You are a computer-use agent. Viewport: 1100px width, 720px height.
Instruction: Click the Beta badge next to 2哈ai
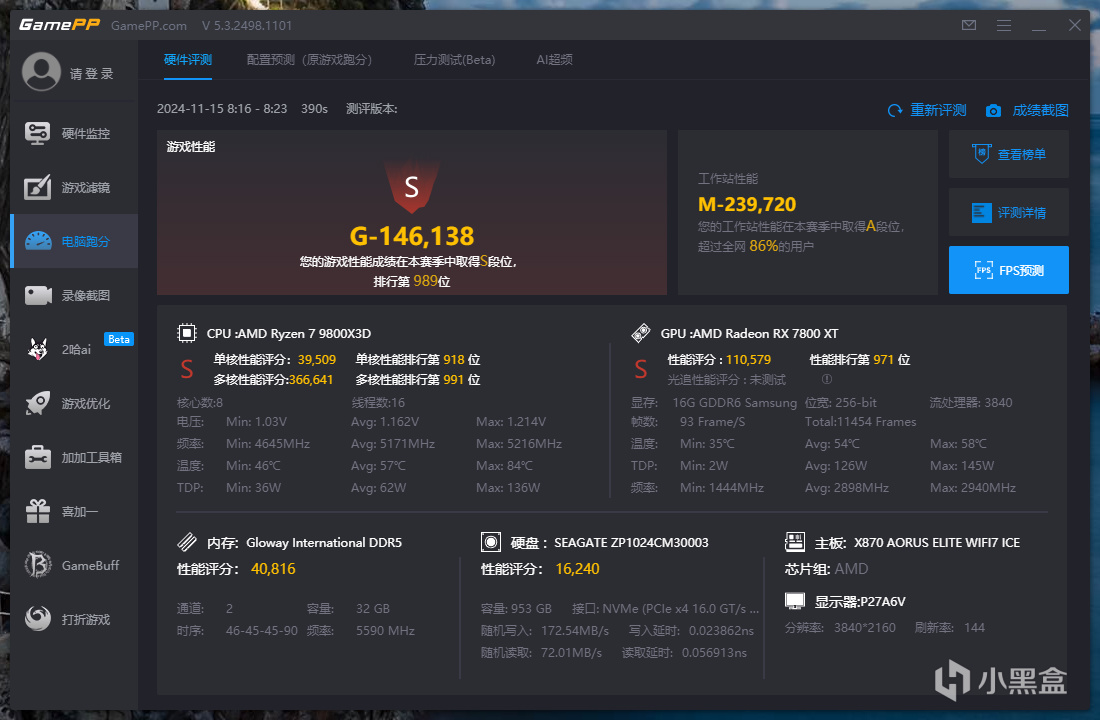(x=119, y=340)
